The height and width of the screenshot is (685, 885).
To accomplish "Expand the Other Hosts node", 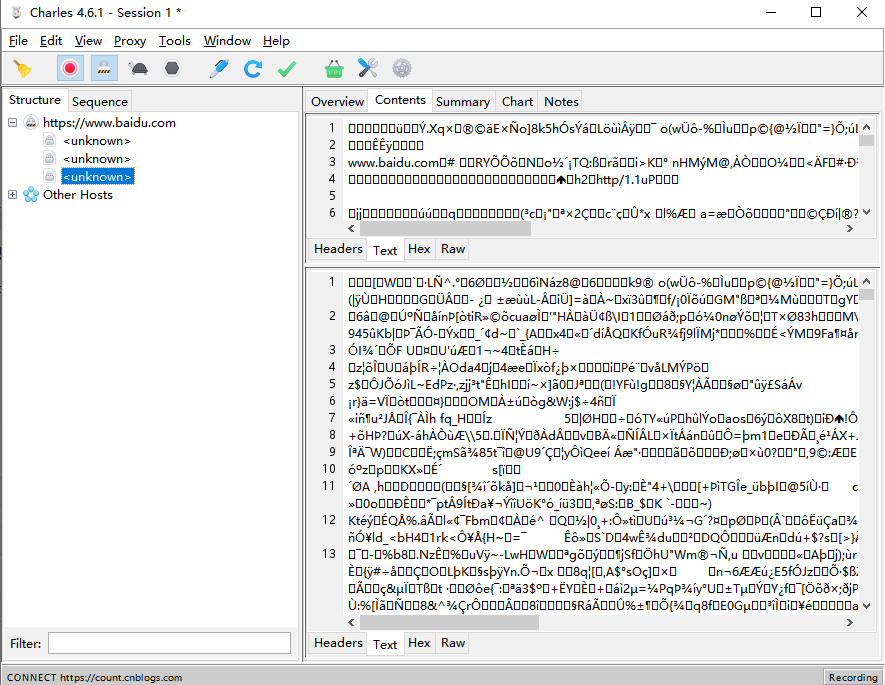I will [x=12, y=195].
